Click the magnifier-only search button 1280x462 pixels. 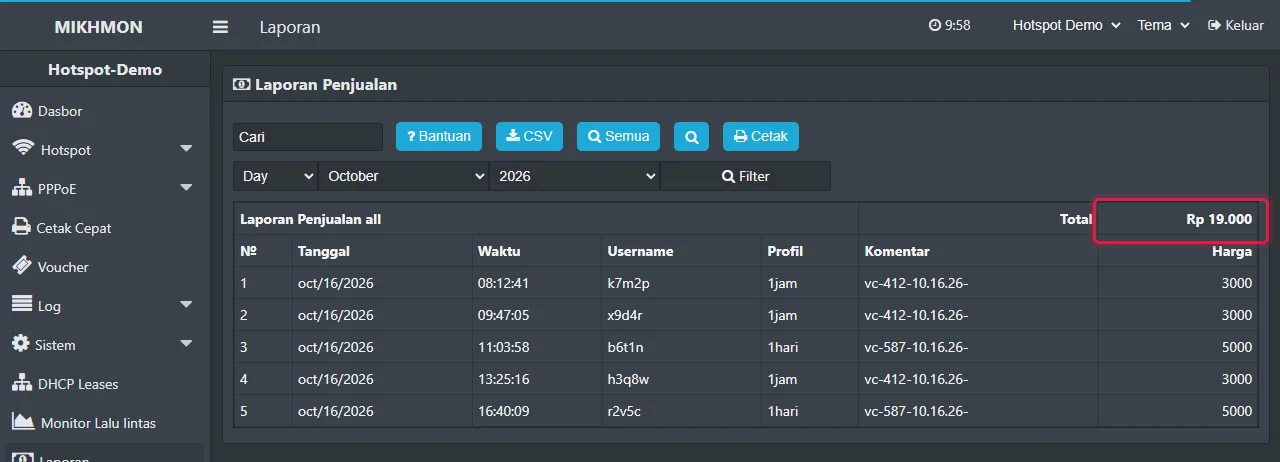point(691,136)
